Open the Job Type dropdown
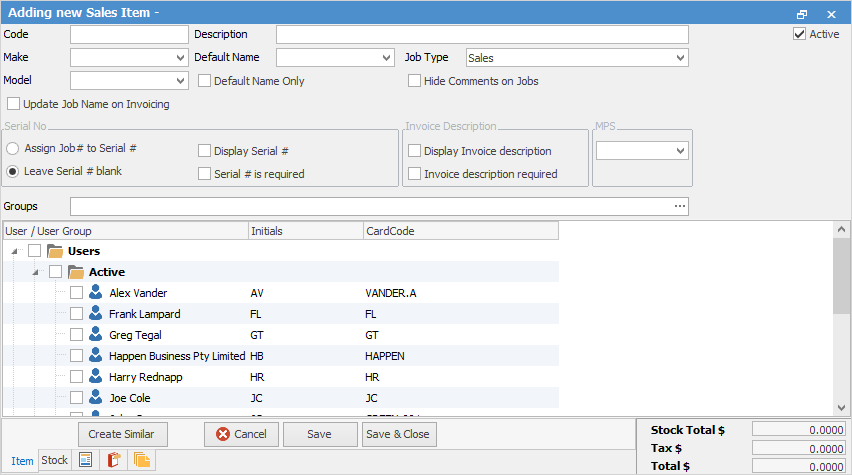Viewport: 852px width, 475px height. 680,58
